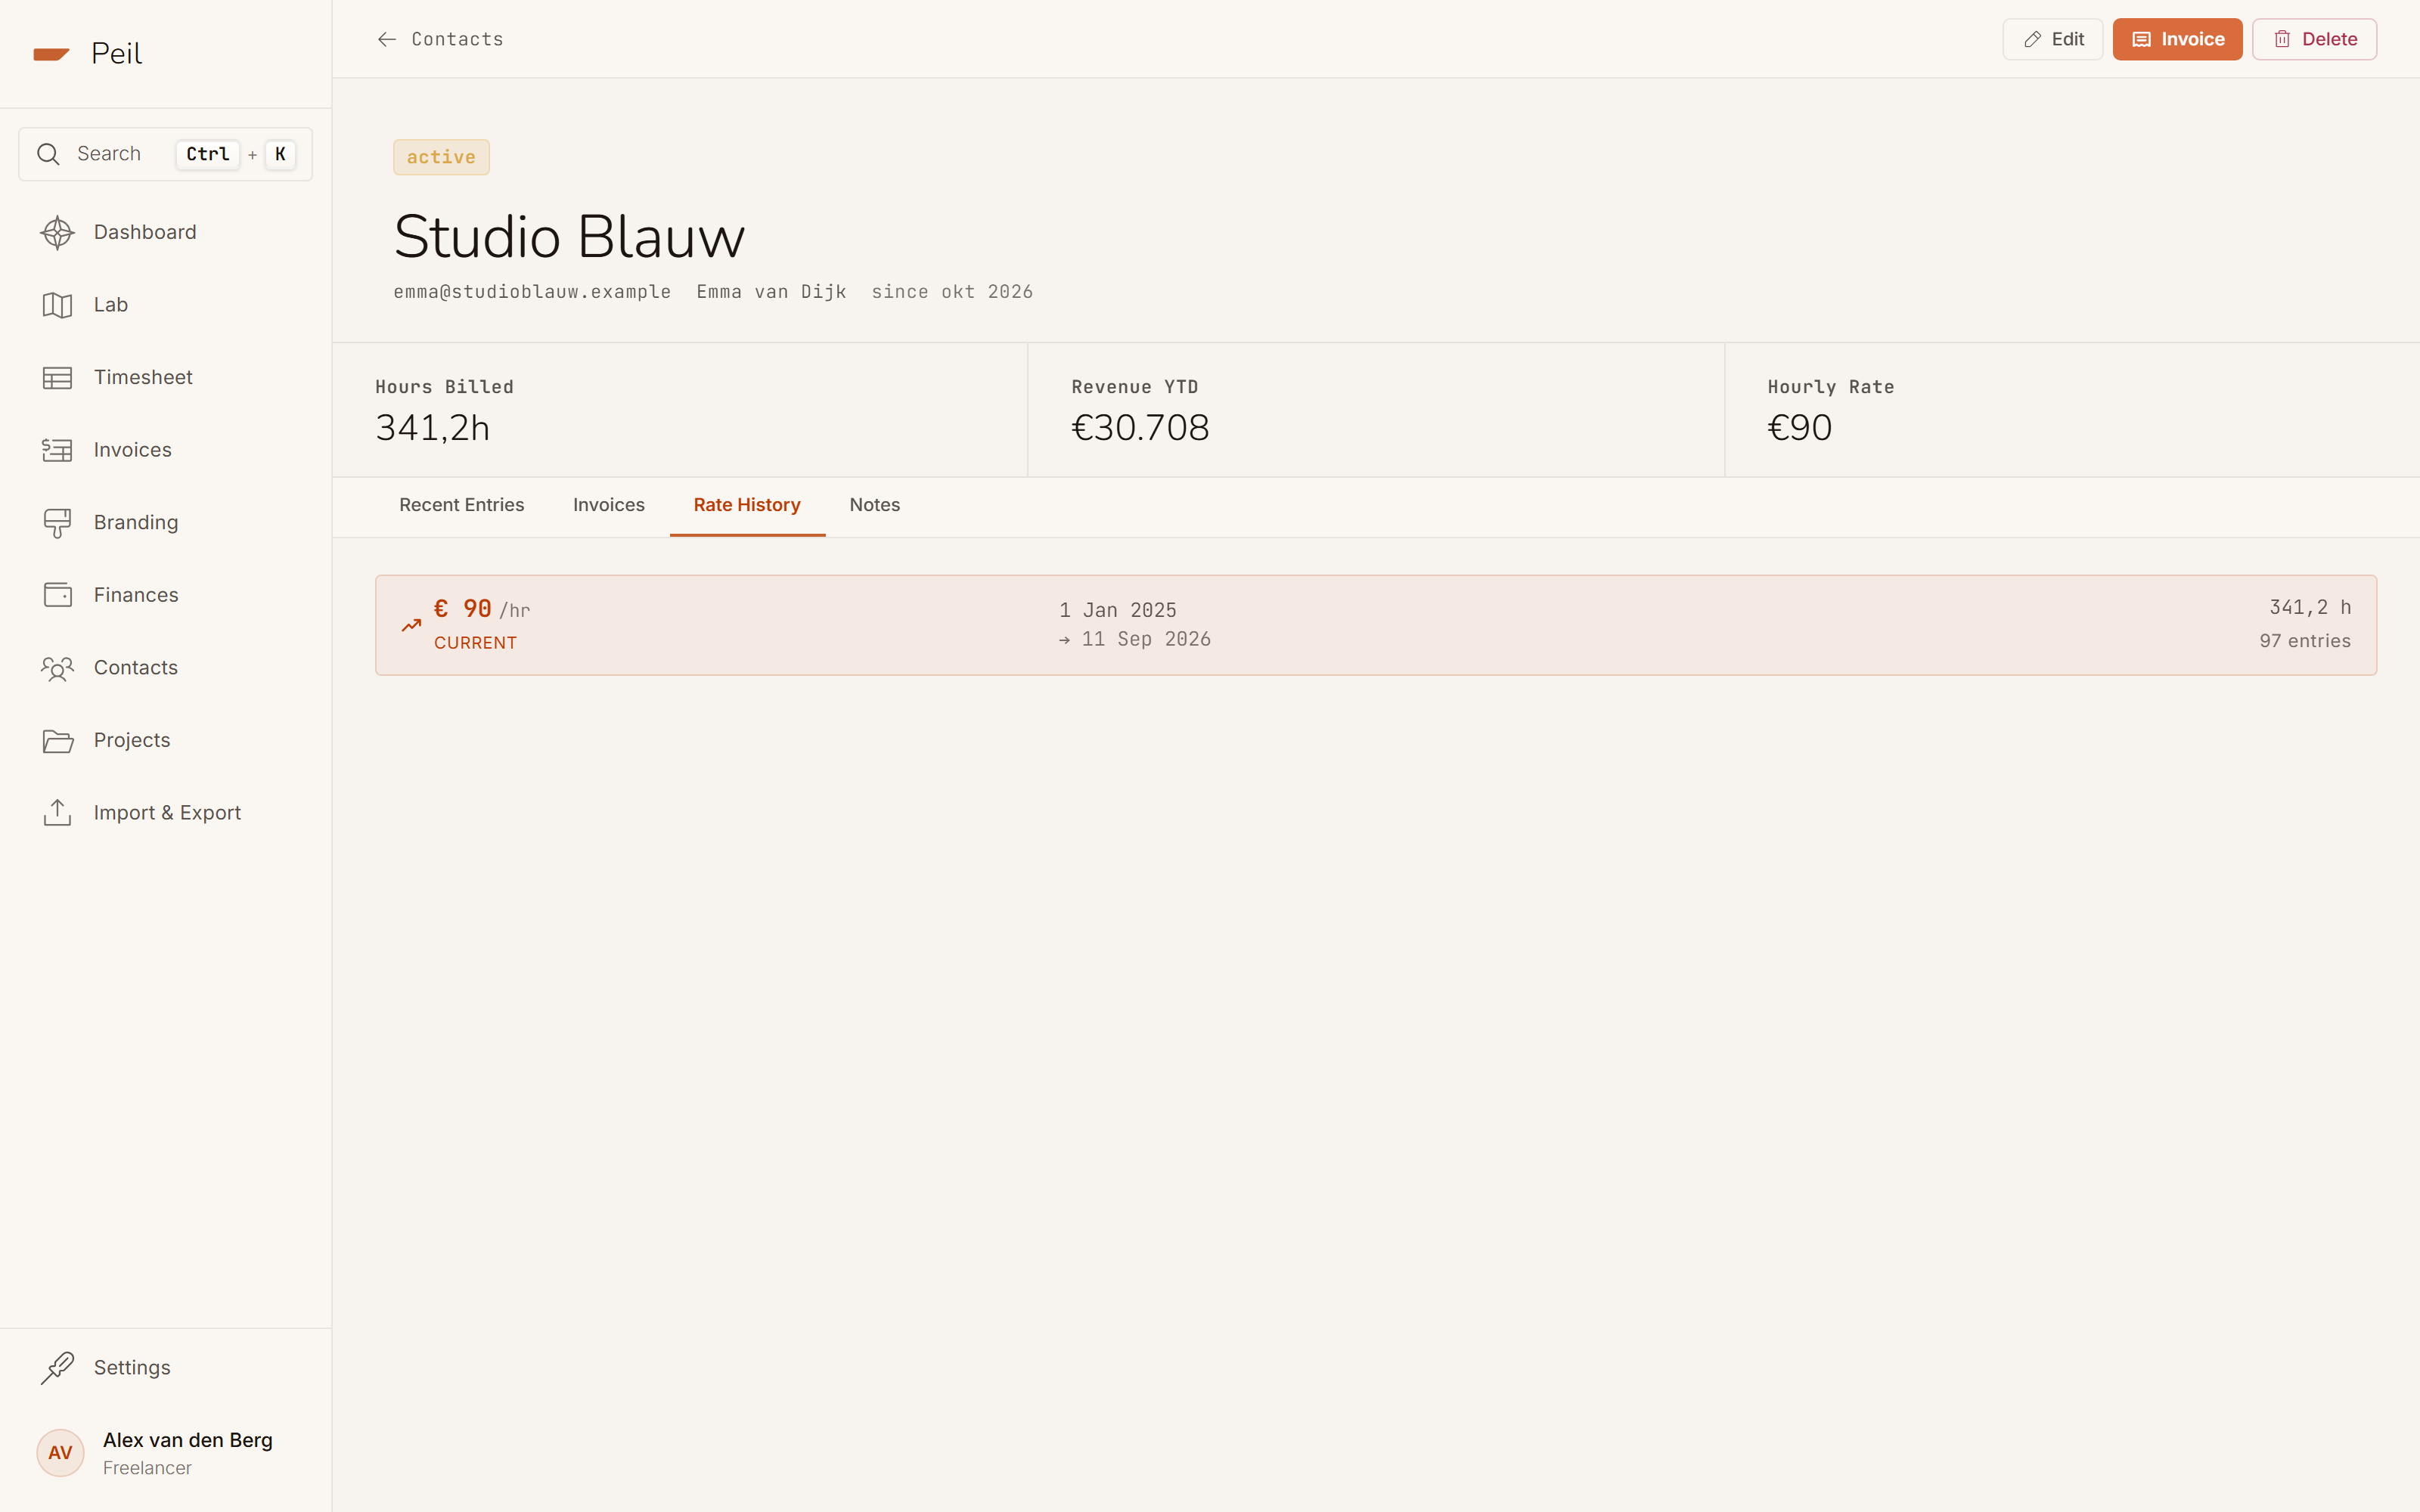Screen dimensions: 2420x1512
Task: Click the 97 entries count
Action: (x=2305, y=641)
